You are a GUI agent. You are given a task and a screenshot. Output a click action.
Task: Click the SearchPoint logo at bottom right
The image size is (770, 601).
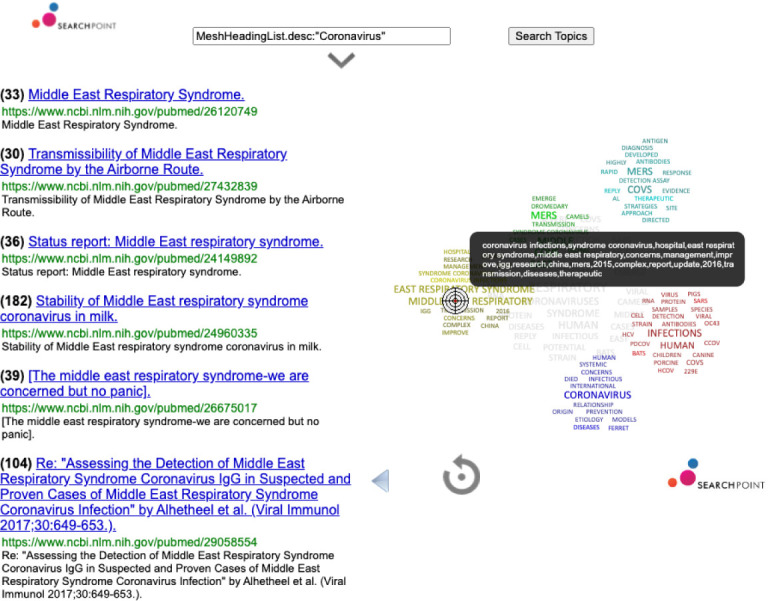click(x=716, y=475)
